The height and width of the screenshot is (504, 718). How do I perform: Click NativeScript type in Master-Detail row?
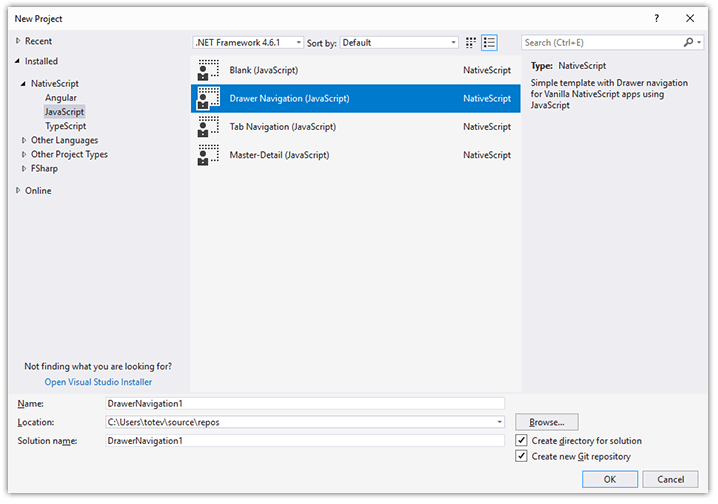tap(487, 155)
